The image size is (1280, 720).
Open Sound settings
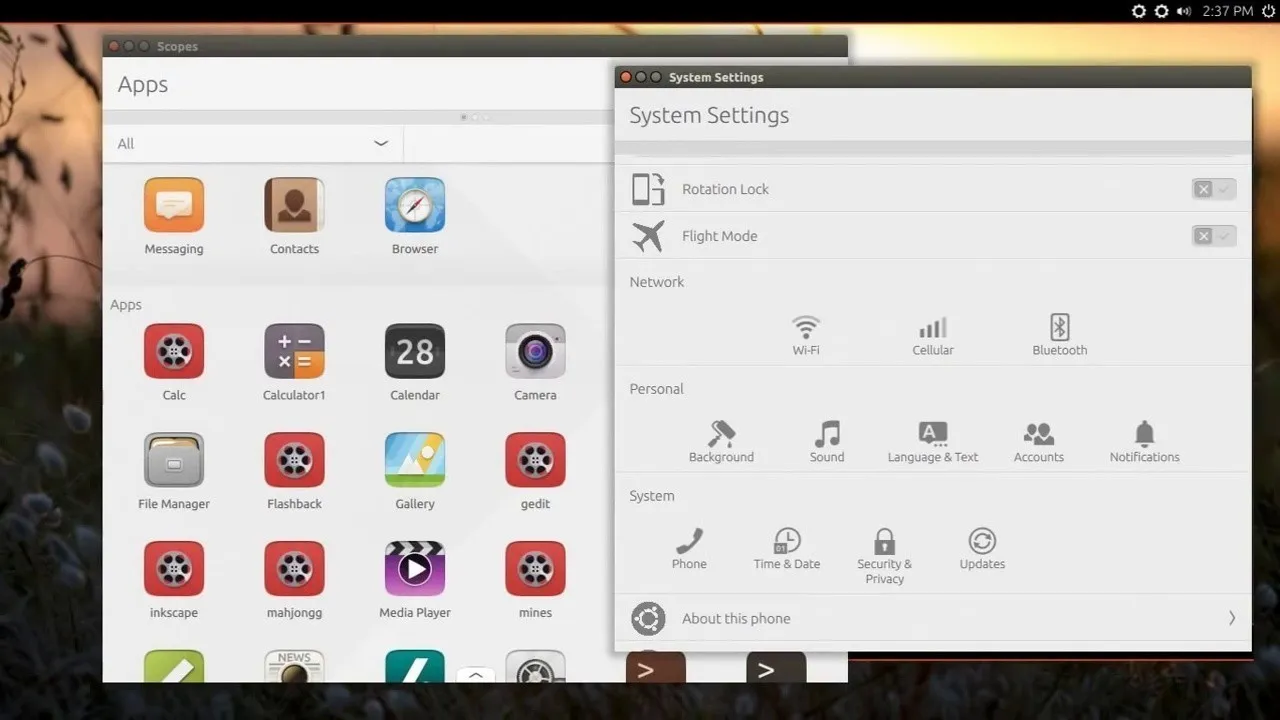point(826,440)
